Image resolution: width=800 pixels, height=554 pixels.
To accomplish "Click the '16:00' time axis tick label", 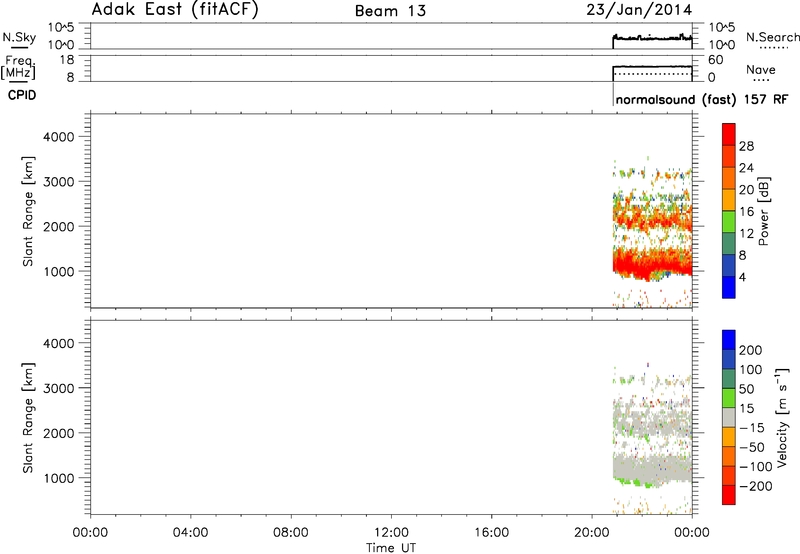I will point(491,533).
